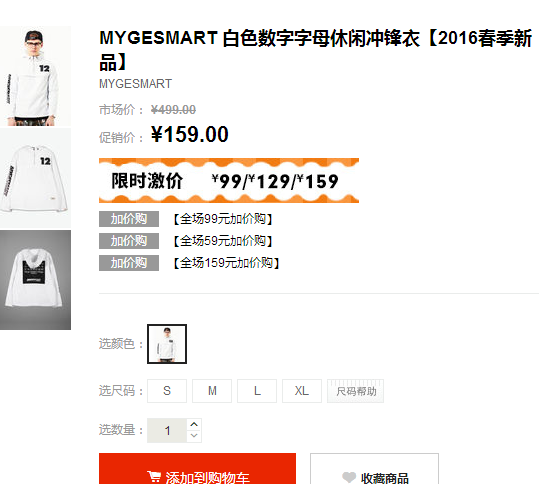
Task: Select size S
Action: coord(167,391)
